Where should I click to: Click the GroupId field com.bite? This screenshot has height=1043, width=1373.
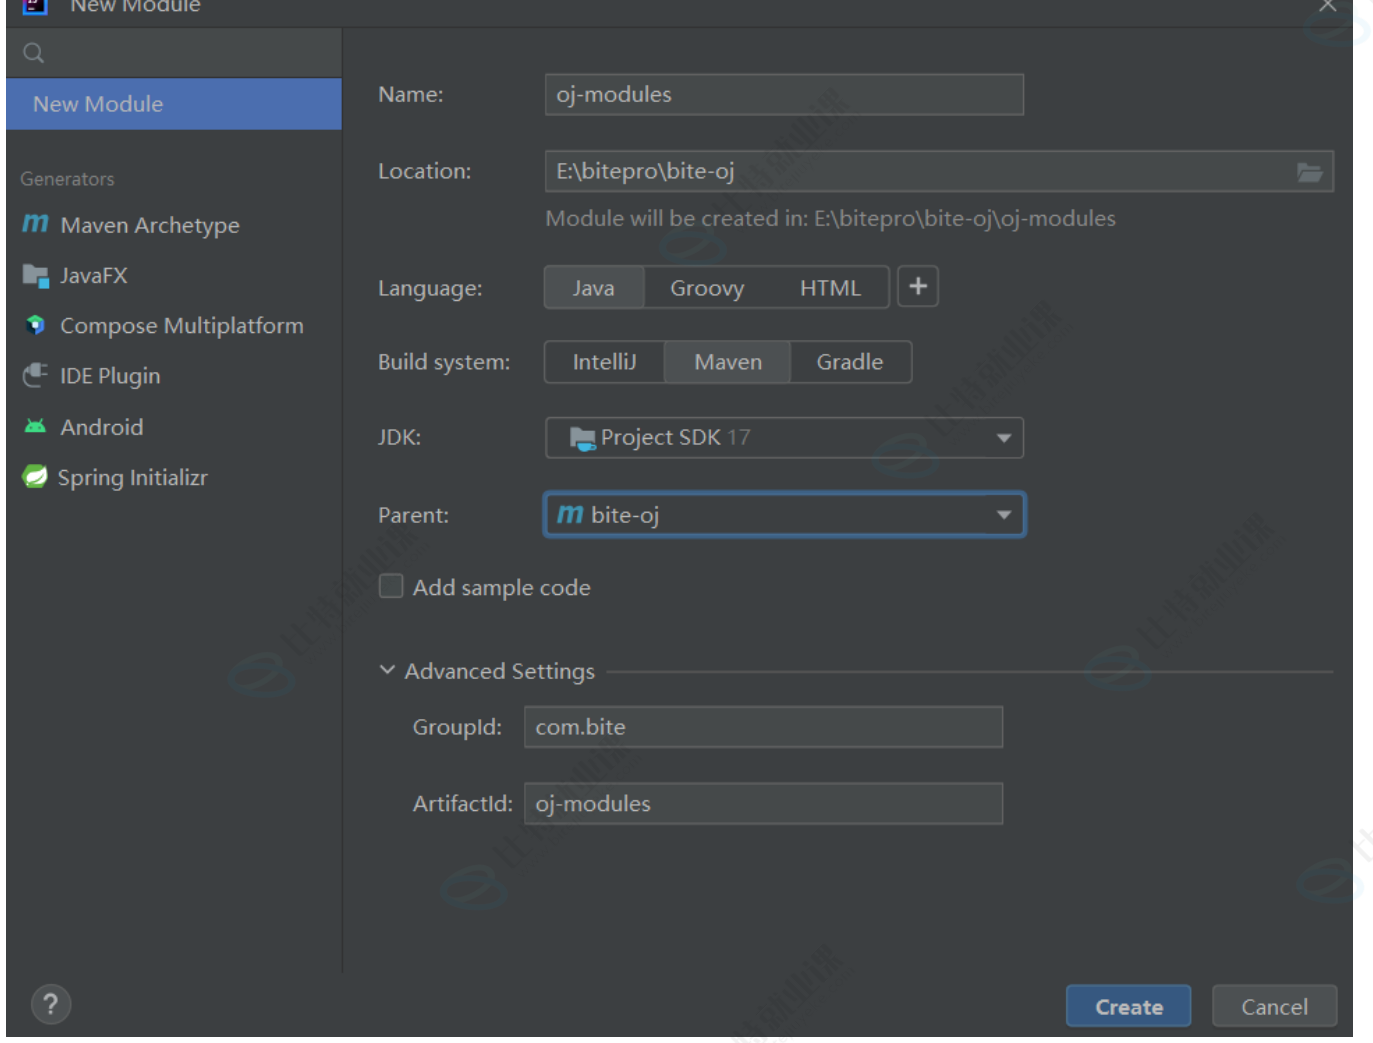pyautogui.click(x=763, y=727)
